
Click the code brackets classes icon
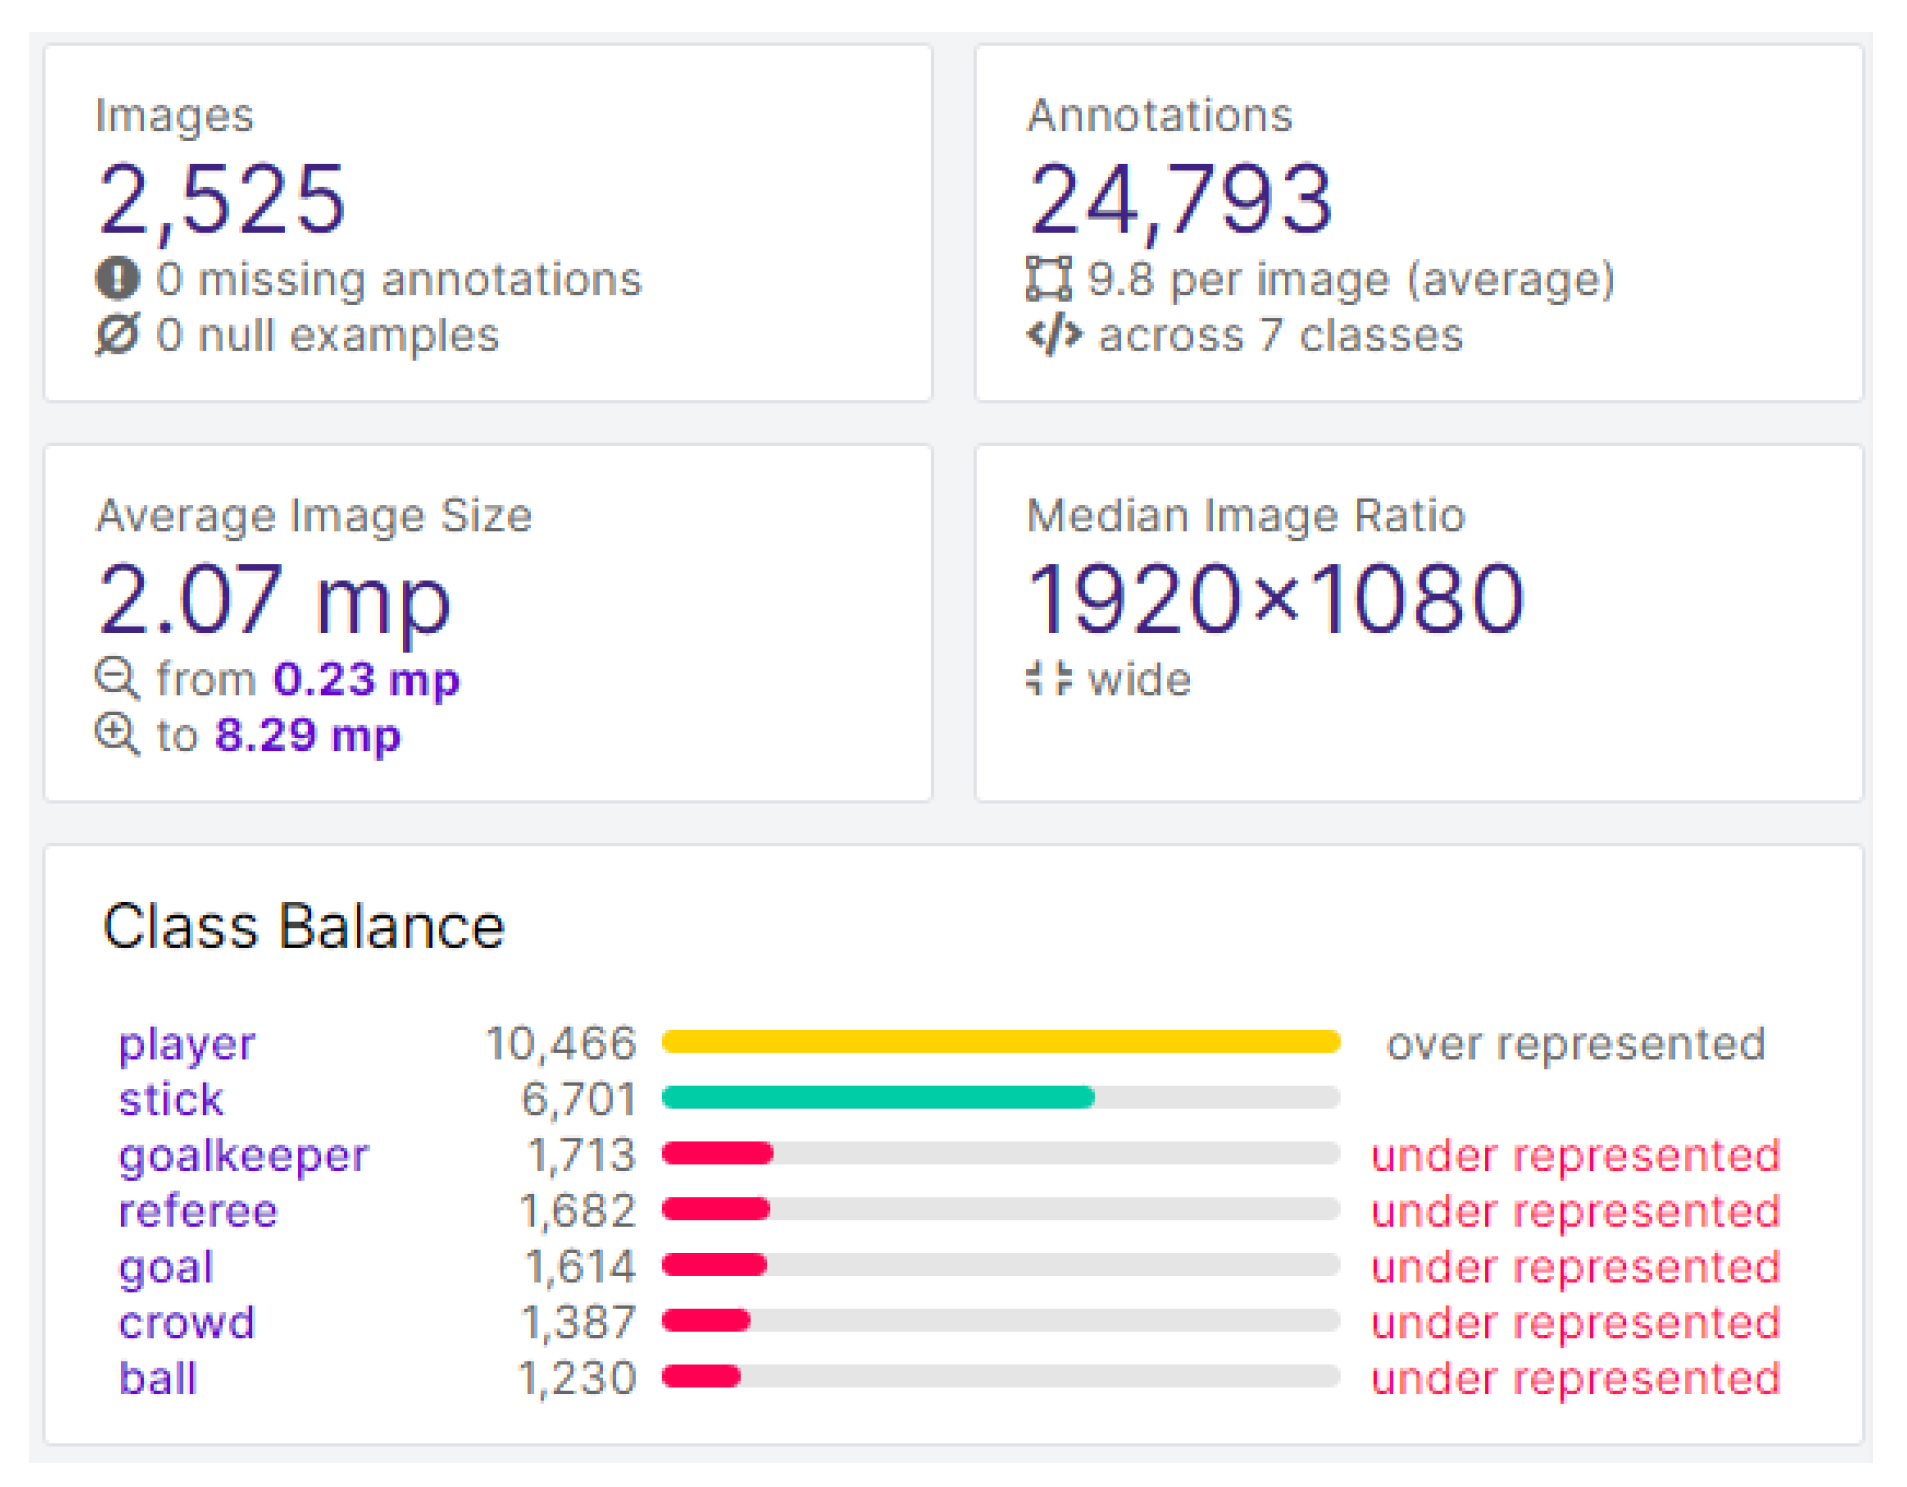[1053, 334]
